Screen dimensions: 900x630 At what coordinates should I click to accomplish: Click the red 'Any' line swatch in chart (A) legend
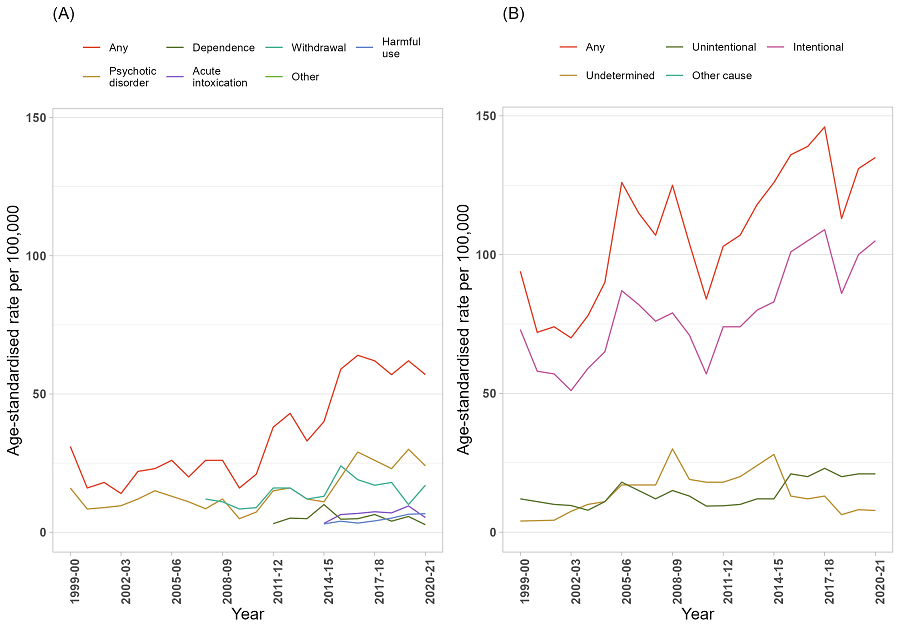pos(91,48)
